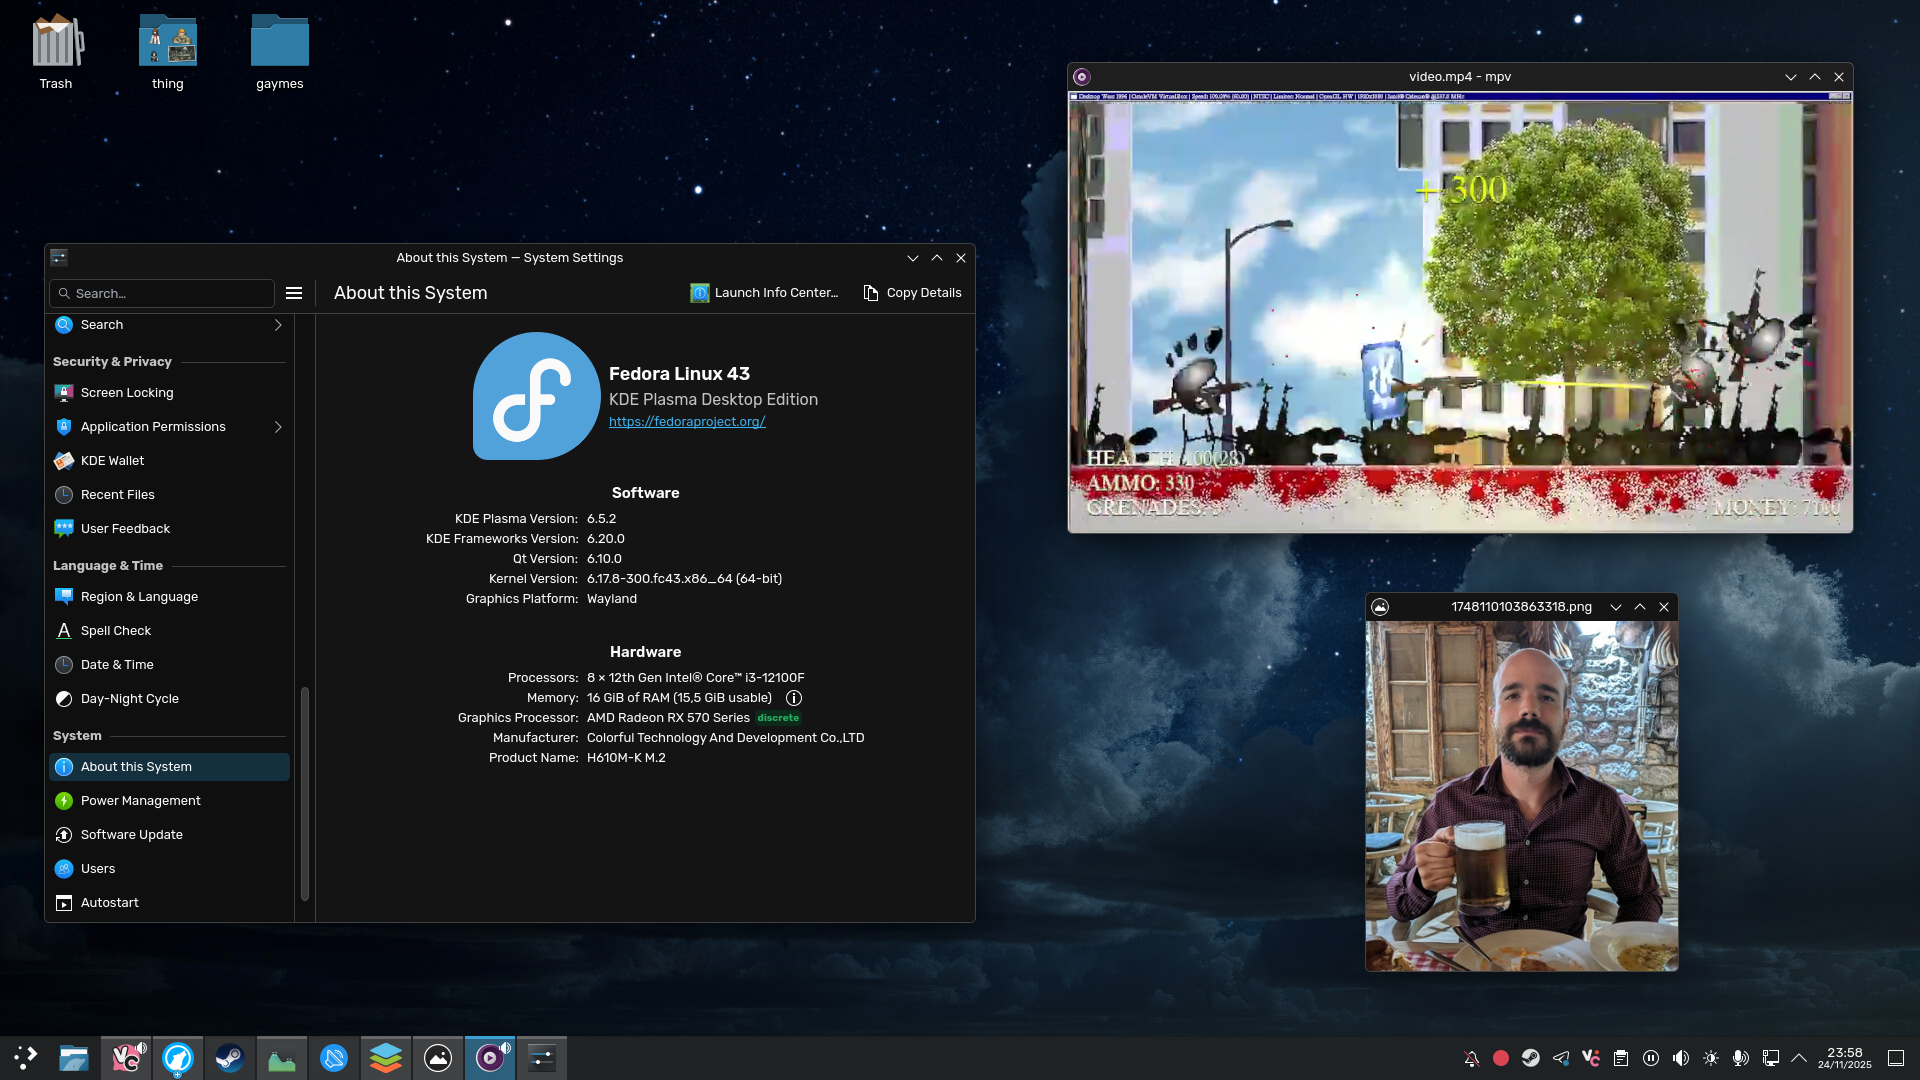Open the Steam icon in taskbar
The height and width of the screenshot is (1080, 1920).
pyautogui.click(x=230, y=1058)
